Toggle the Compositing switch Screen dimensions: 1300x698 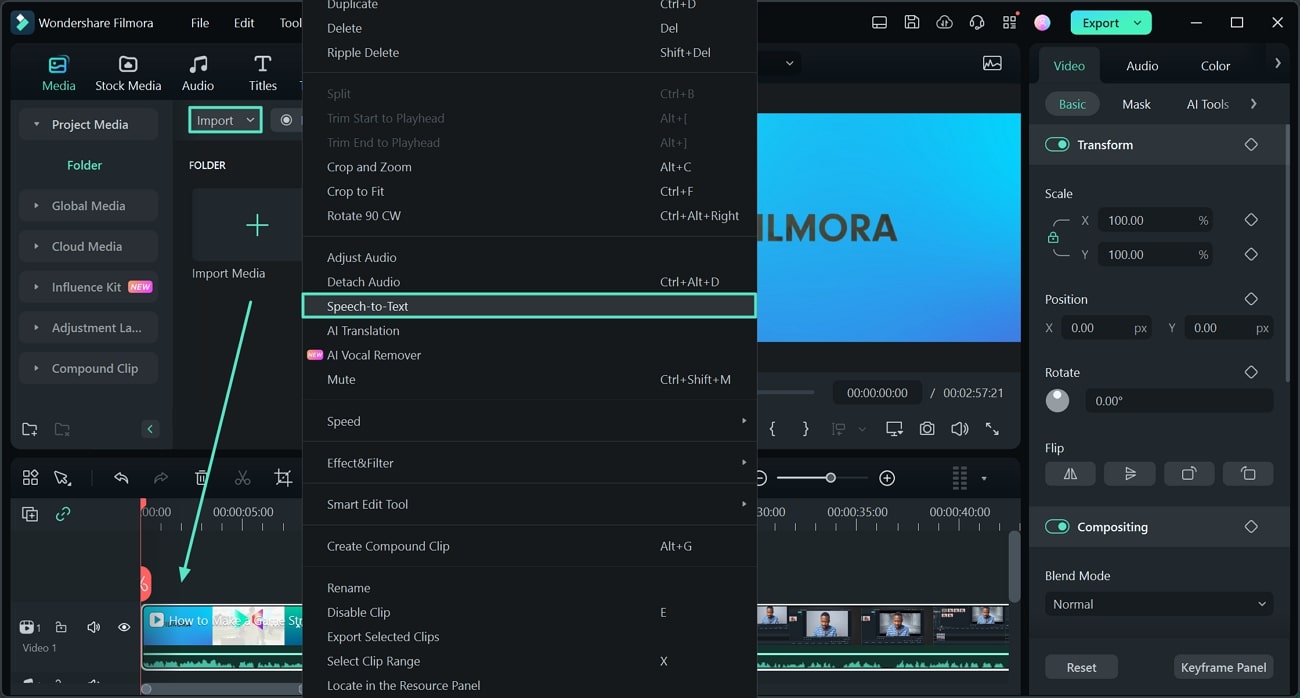1057,527
